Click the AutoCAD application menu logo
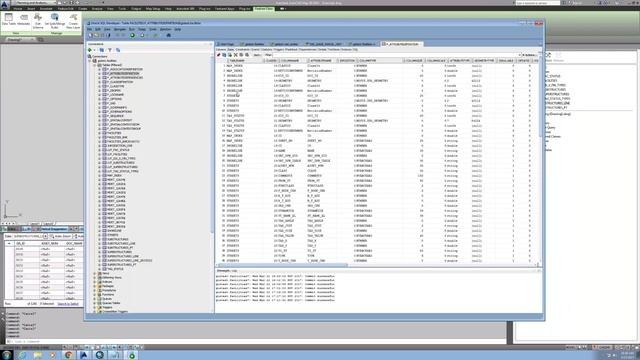The image size is (640, 360). [x=5, y=4]
